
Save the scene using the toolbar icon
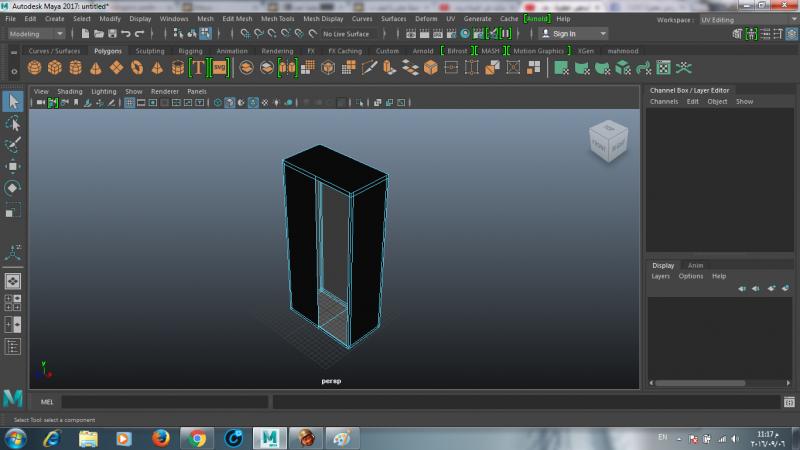click(x=112, y=33)
